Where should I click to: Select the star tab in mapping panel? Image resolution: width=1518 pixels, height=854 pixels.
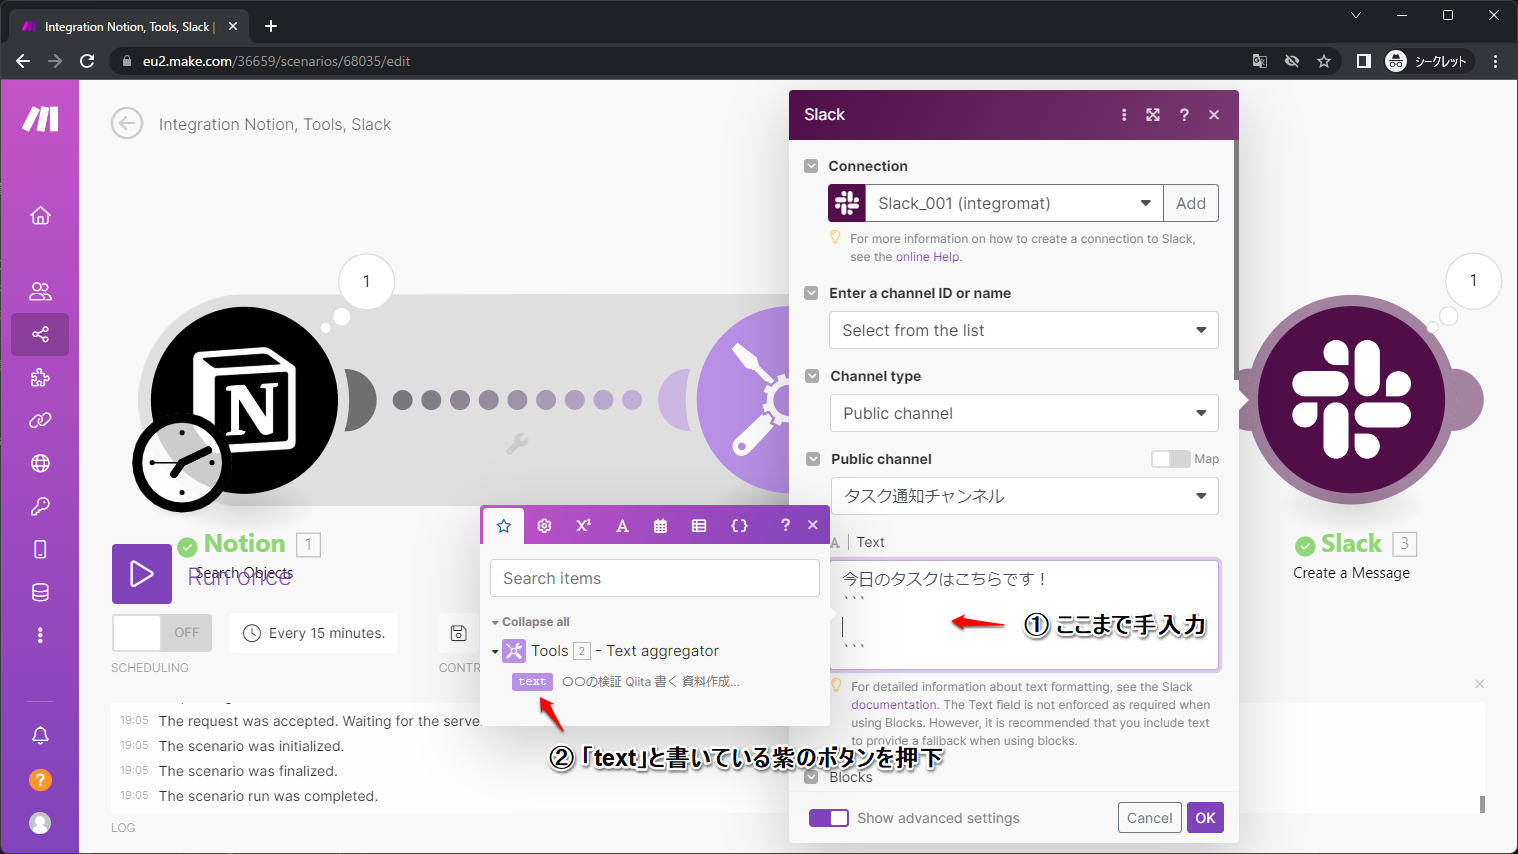tap(504, 525)
